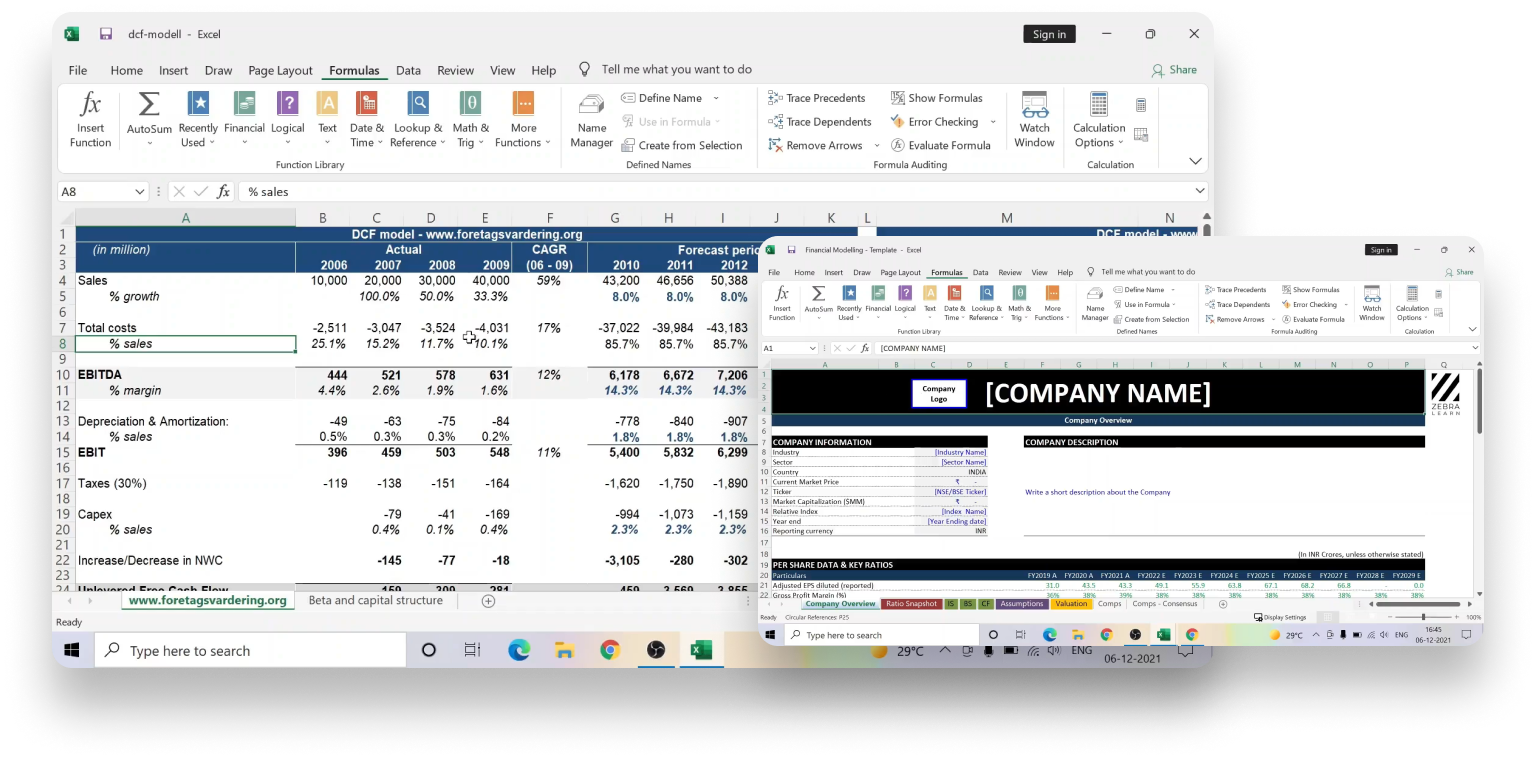Collapse the ribbon with the chevron
1536x760 pixels.
(1196, 160)
